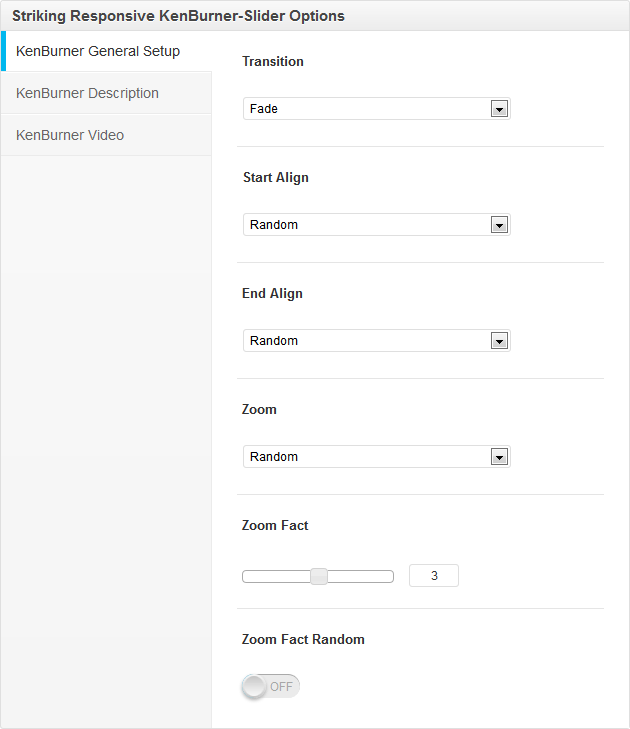This screenshot has height=729, width=630.
Task: Click the Start Align heading label
Action: point(276,177)
